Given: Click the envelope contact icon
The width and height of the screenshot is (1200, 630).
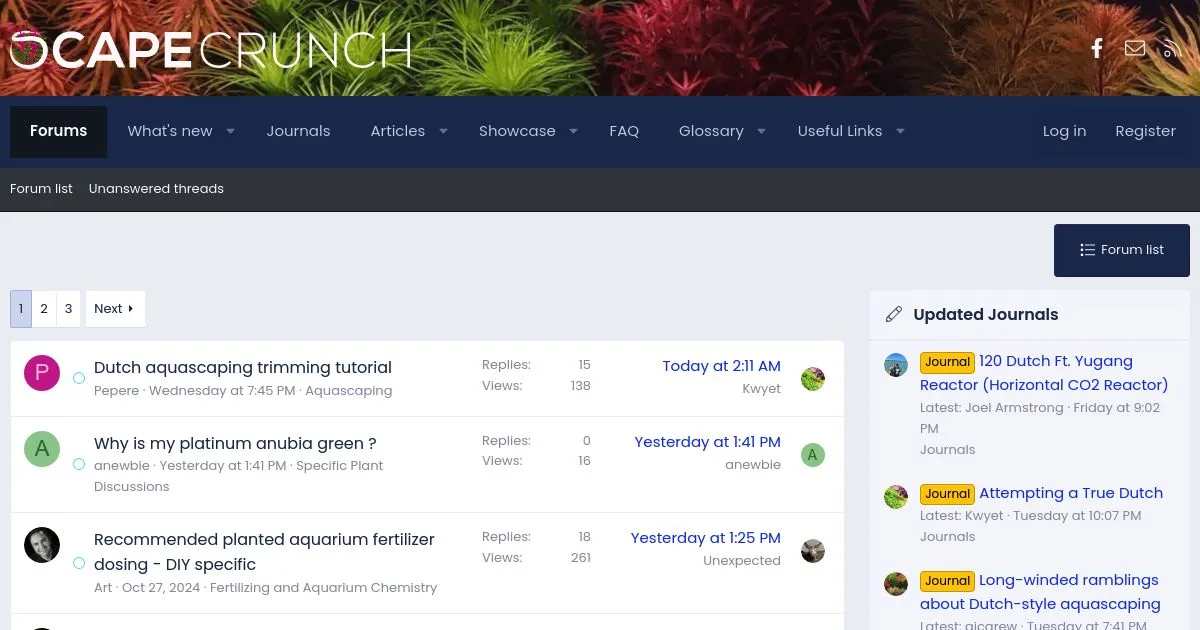Looking at the screenshot, I should pos(1135,48).
